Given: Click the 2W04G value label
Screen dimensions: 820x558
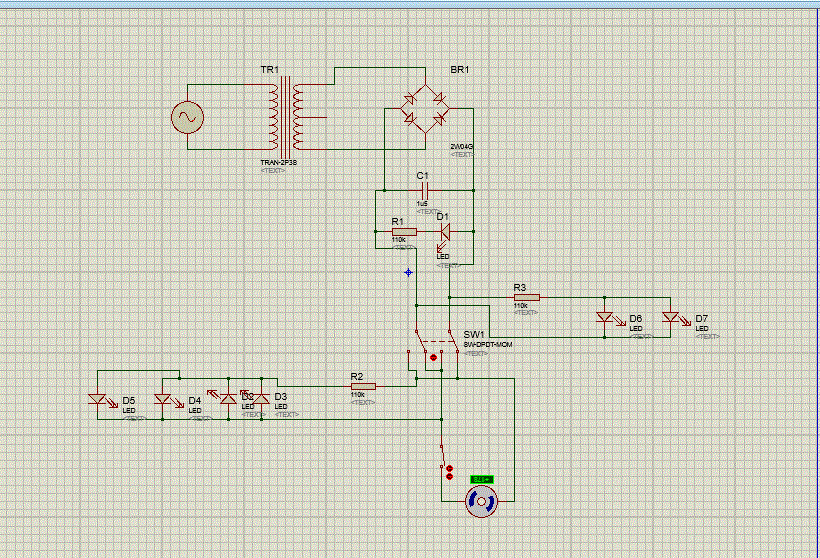Looking at the screenshot, I should coord(461,146).
